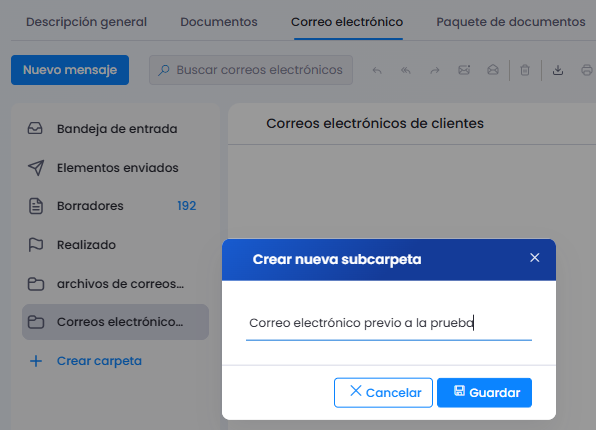
Task: Close the Crear nueva subcarpeta dialog
Action: coord(535,258)
